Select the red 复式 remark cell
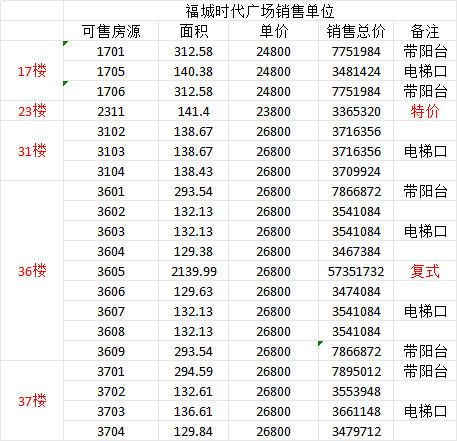The height and width of the screenshot is (441, 457). (x=425, y=271)
